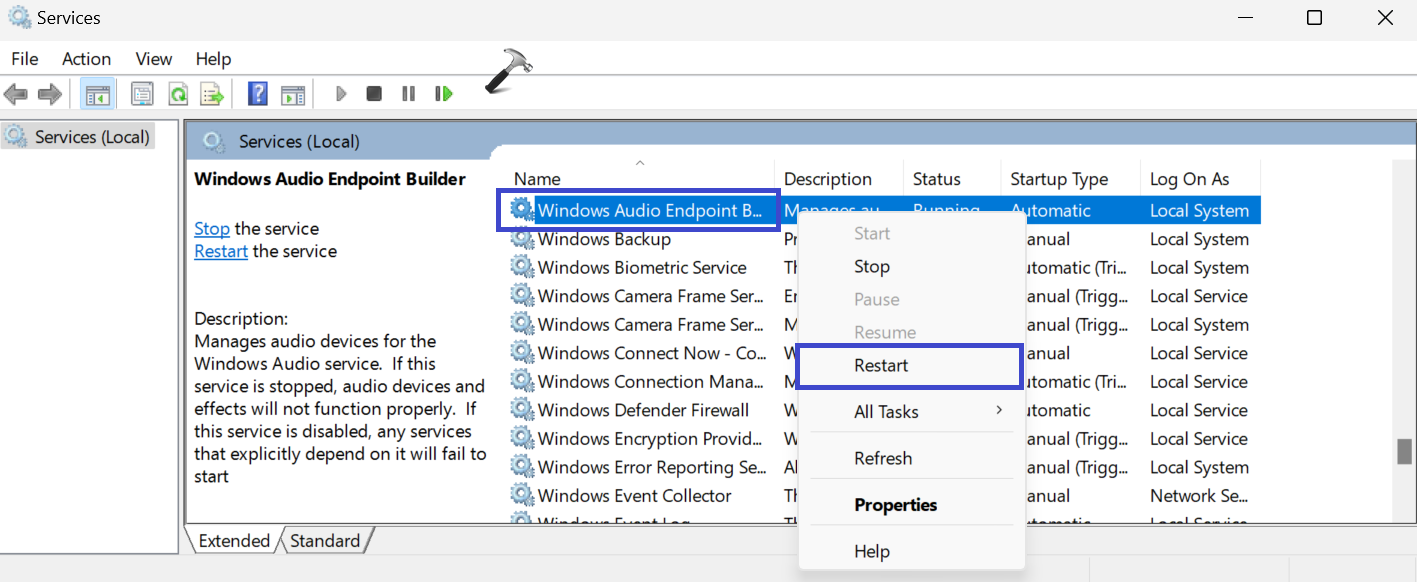Select Services (Local) in console tree
Screen dimensions: 1417x582
(x=78, y=137)
